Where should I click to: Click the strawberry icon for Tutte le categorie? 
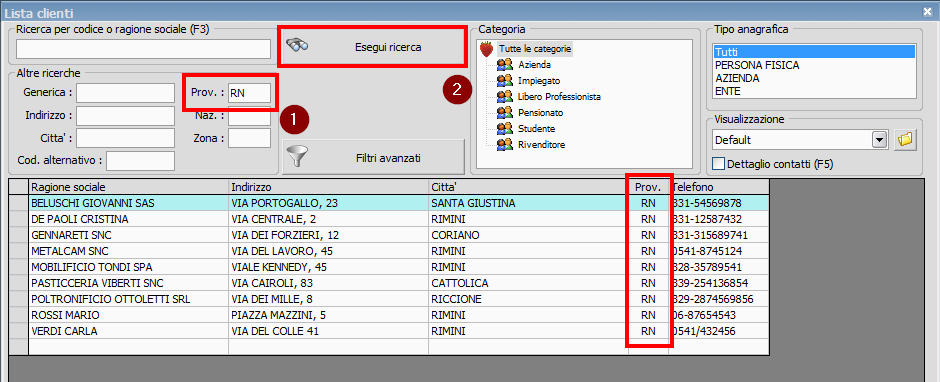point(486,49)
